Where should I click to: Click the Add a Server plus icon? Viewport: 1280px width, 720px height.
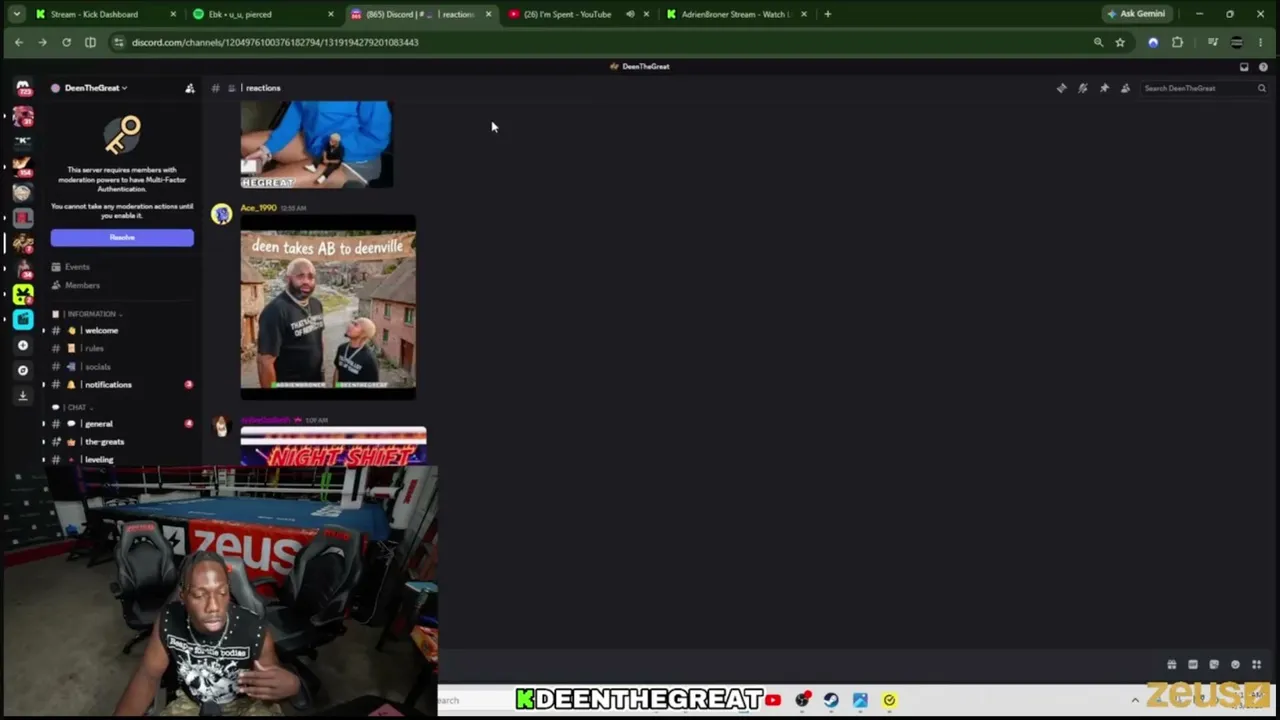click(23, 345)
